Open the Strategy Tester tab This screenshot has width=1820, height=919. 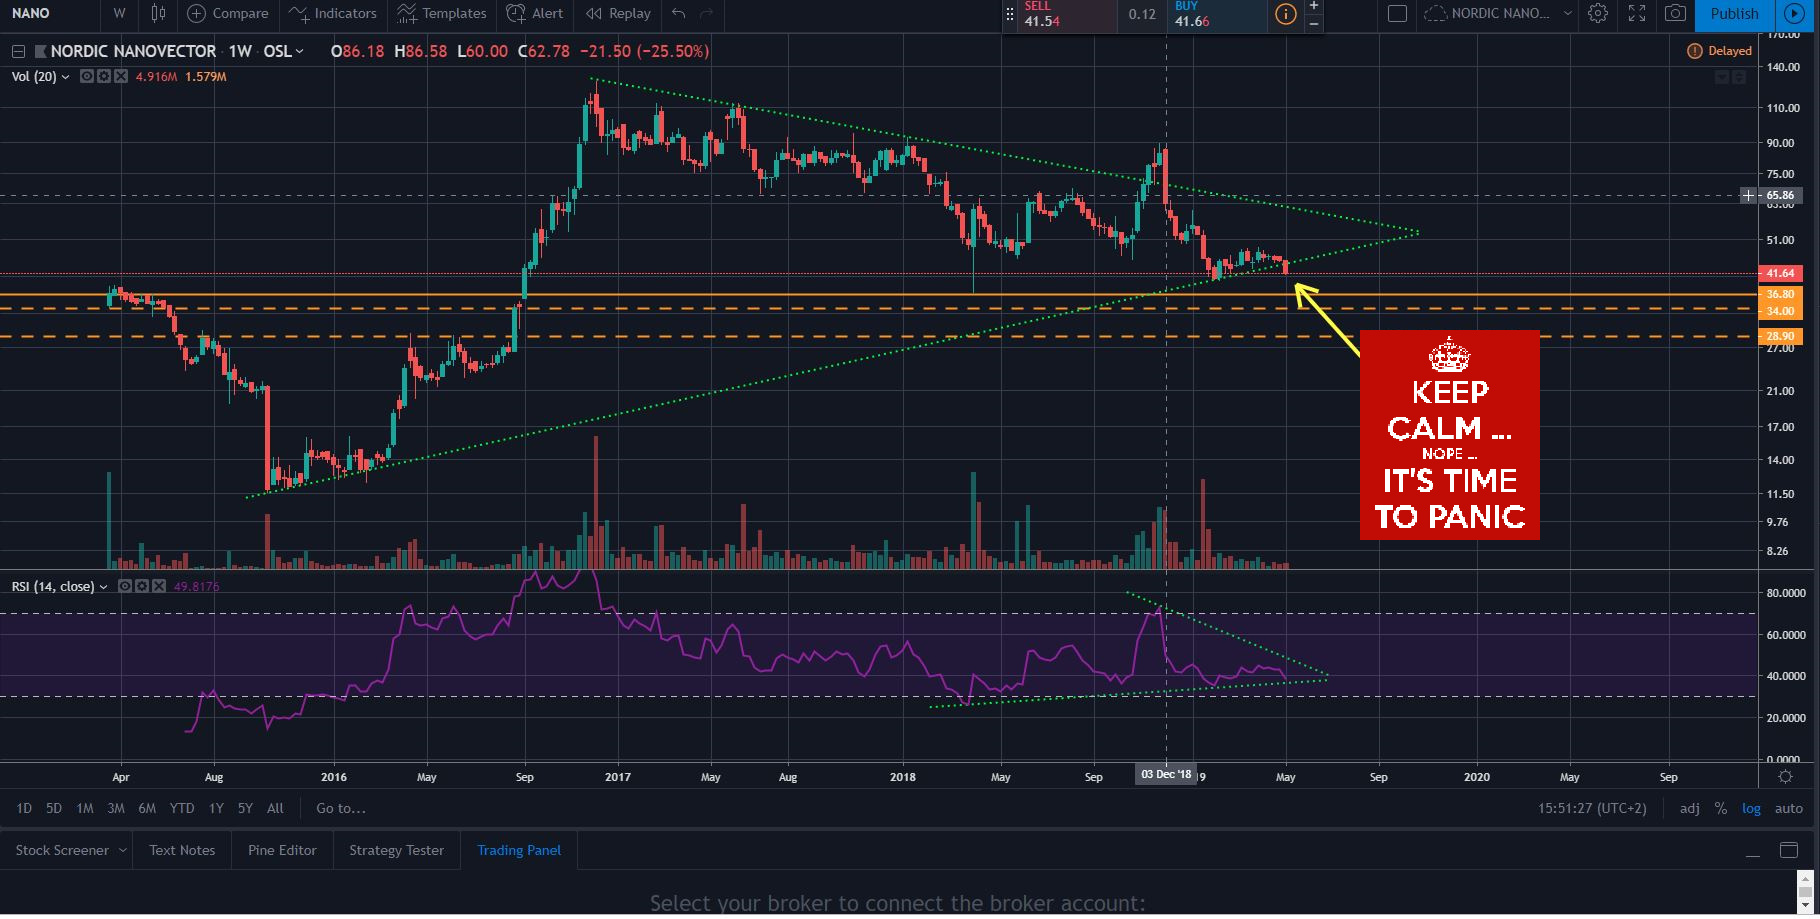point(396,850)
